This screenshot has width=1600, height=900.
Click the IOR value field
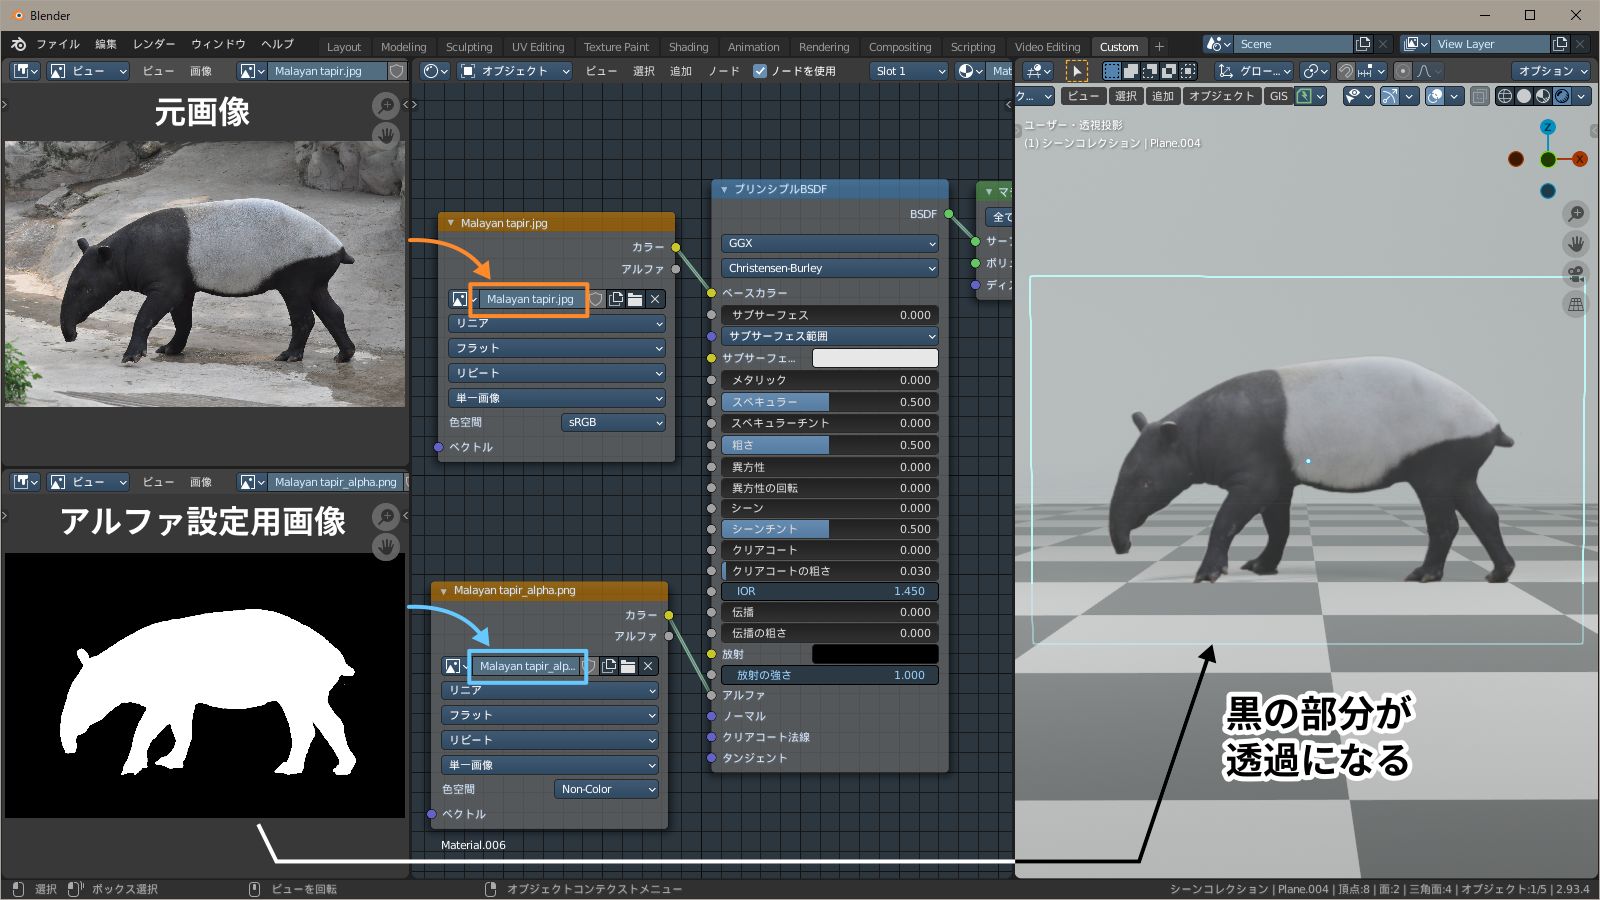tap(830, 591)
